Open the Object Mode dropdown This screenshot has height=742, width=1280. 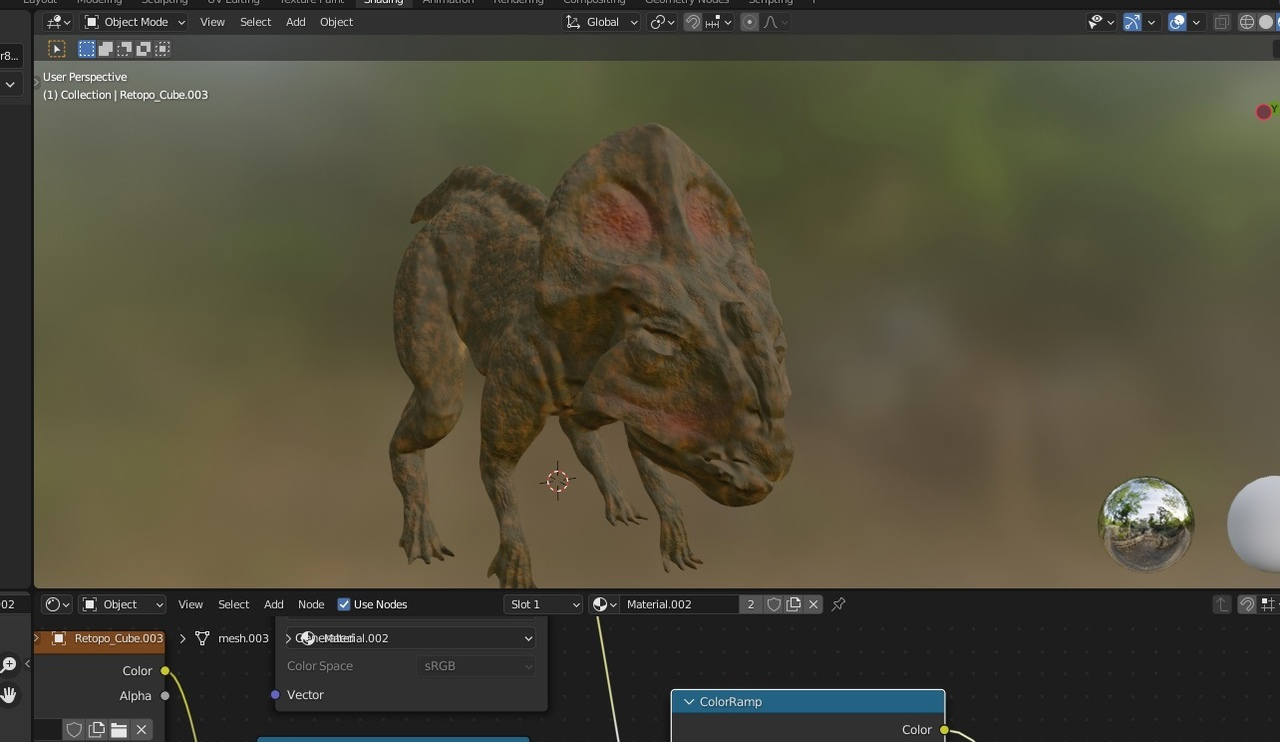click(134, 22)
